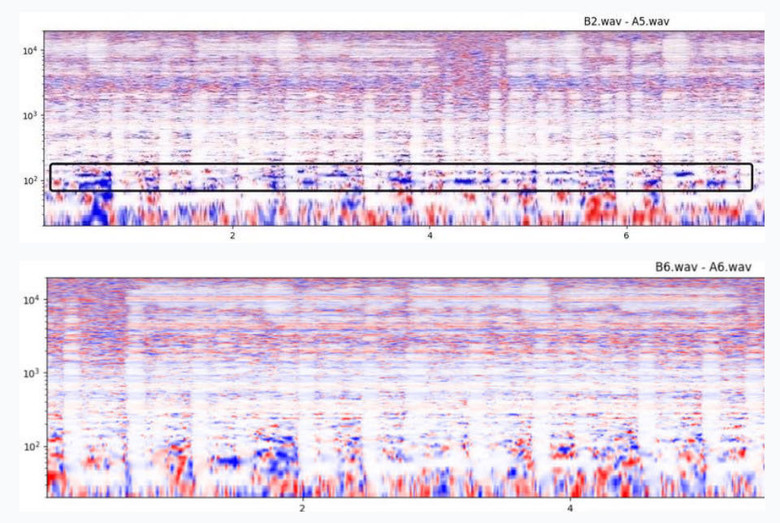The image size is (780, 523).
Task: Select the 10^4 y-axis label of the B6.wav plot
Action: point(32,300)
